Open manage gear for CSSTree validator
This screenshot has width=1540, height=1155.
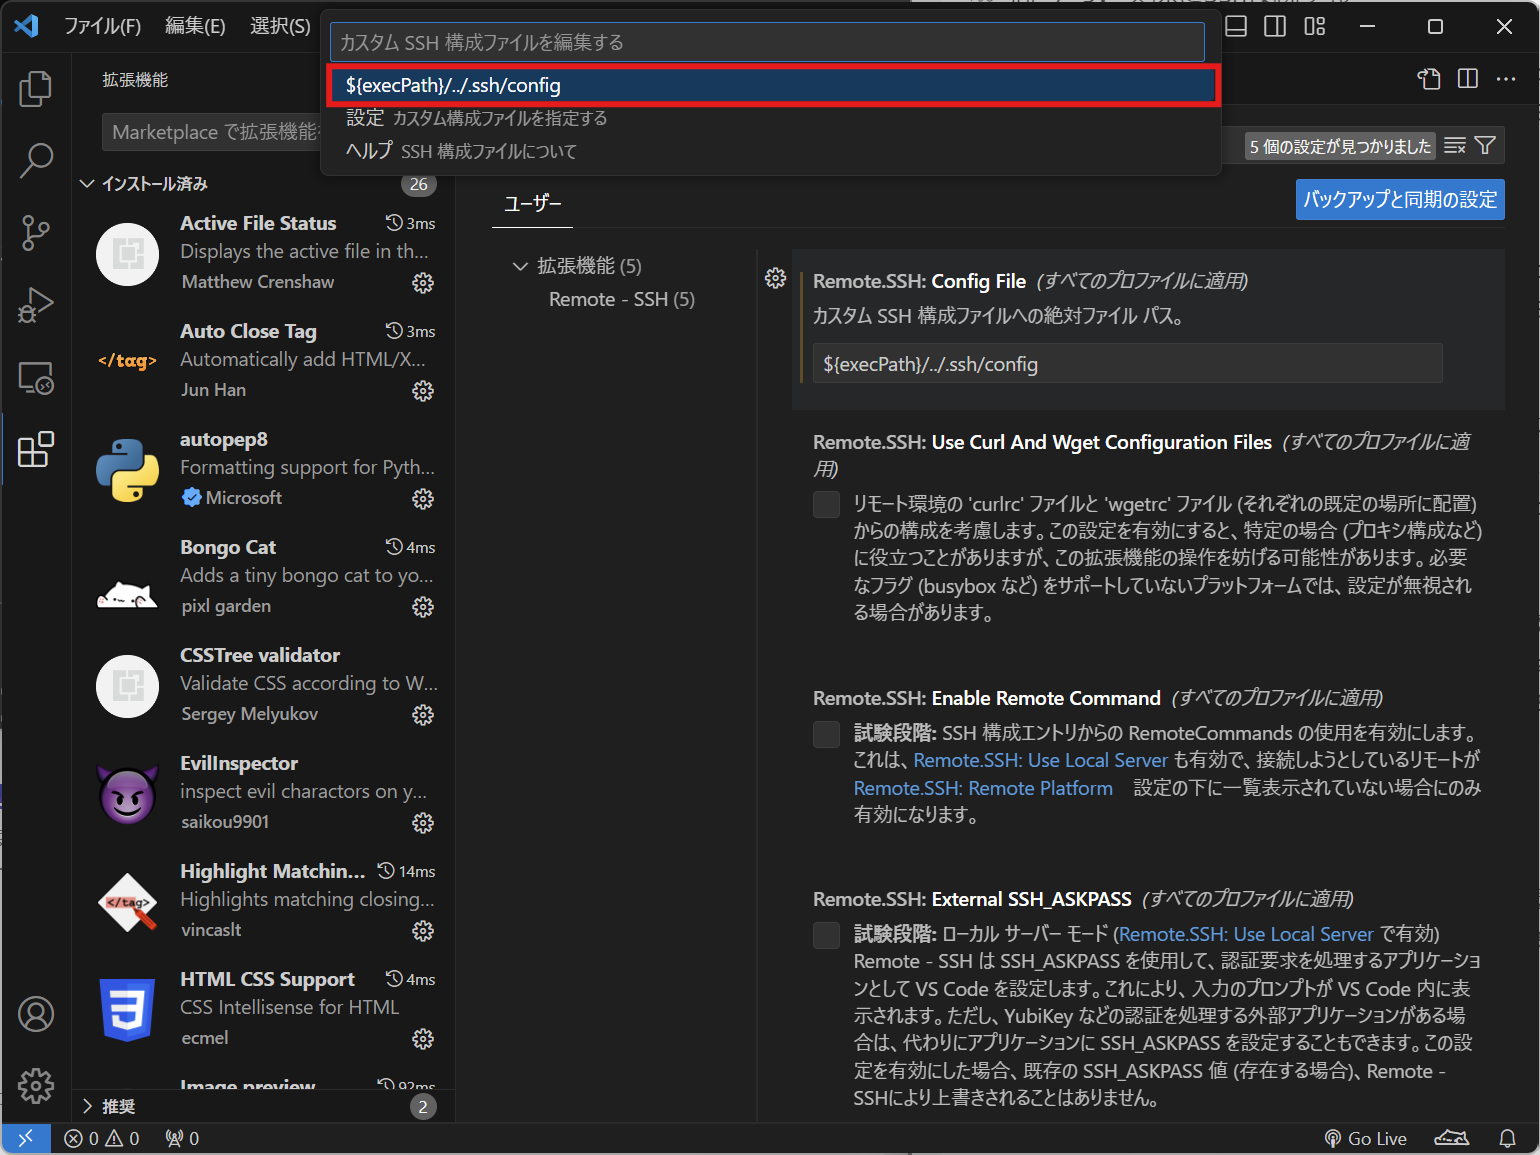pyautogui.click(x=423, y=715)
